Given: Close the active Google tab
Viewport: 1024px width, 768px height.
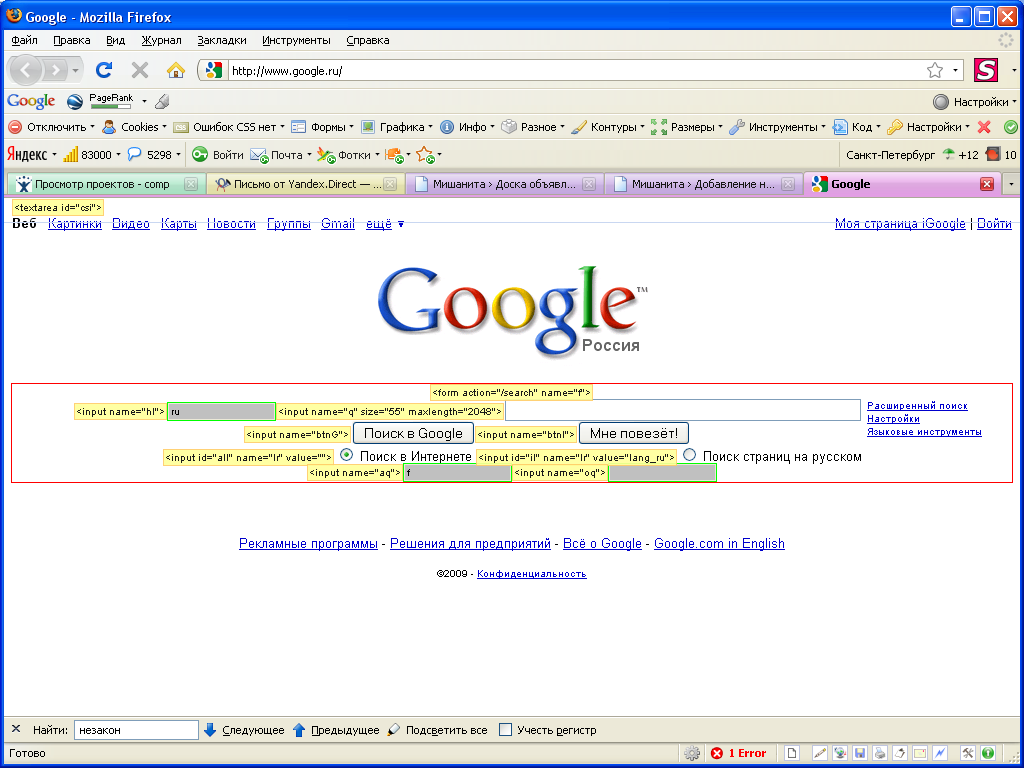Looking at the screenshot, I should click(x=987, y=184).
